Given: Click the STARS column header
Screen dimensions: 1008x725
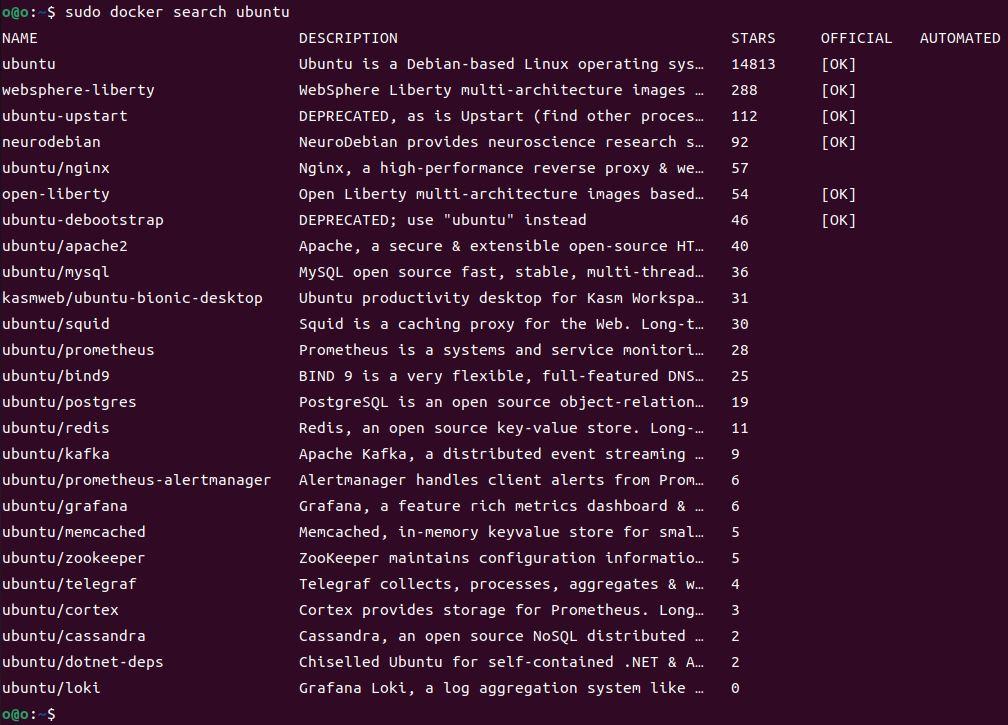Looking at the screenshot, I should [753, 39].
